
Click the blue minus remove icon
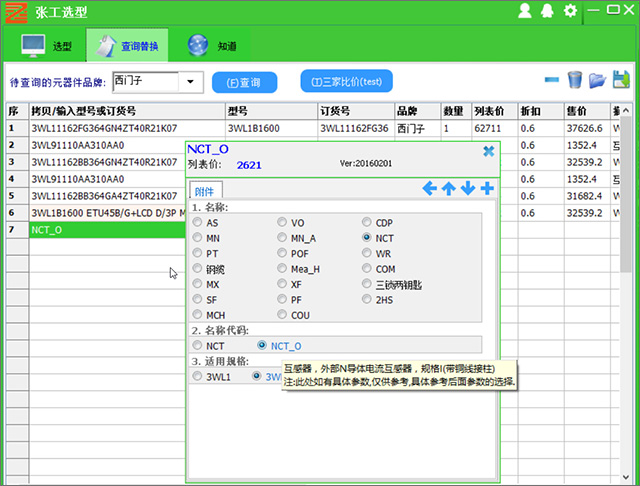tap(552, 80)
